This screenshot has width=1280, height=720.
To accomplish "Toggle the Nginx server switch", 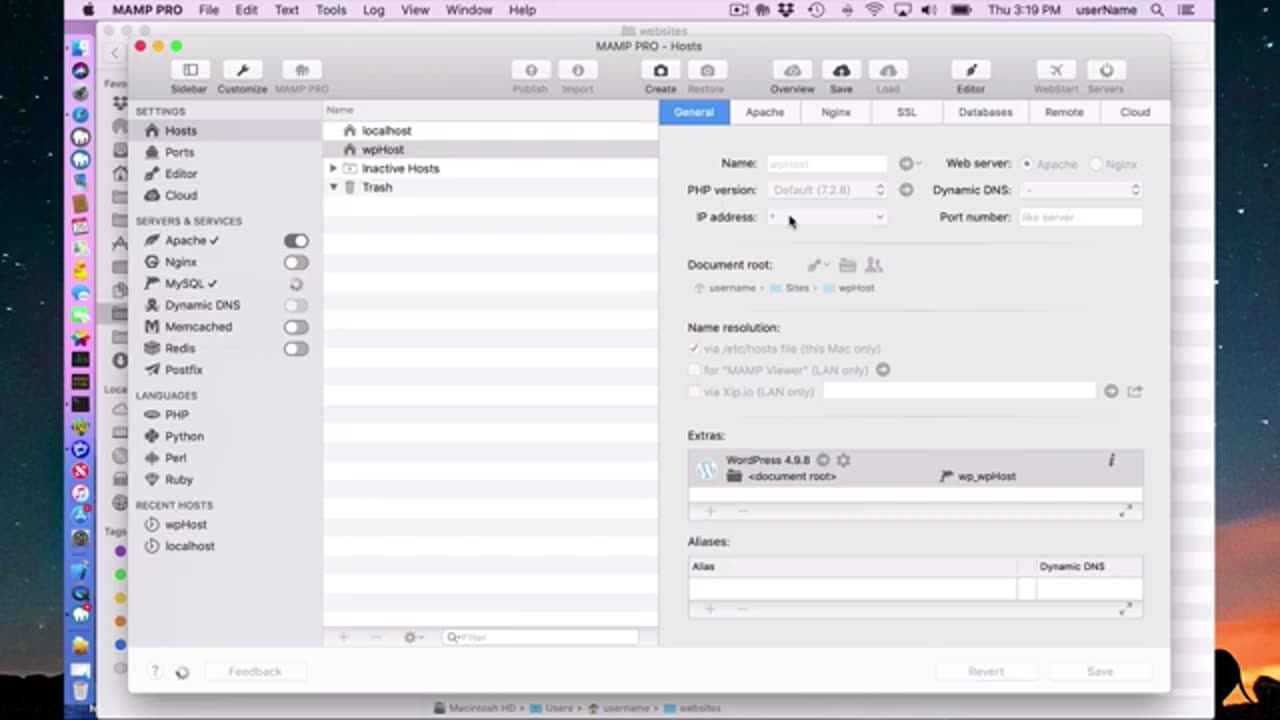I will coord(296,262).
